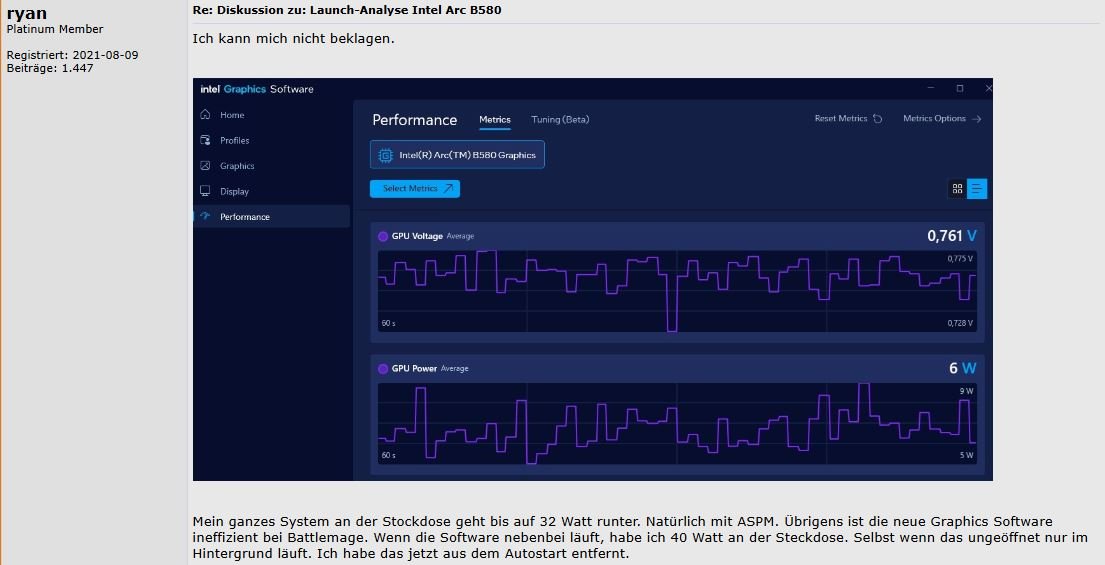This screenshot has height=565, width=1105.
Task: Switch to list view layout
Action: [977, 189]
